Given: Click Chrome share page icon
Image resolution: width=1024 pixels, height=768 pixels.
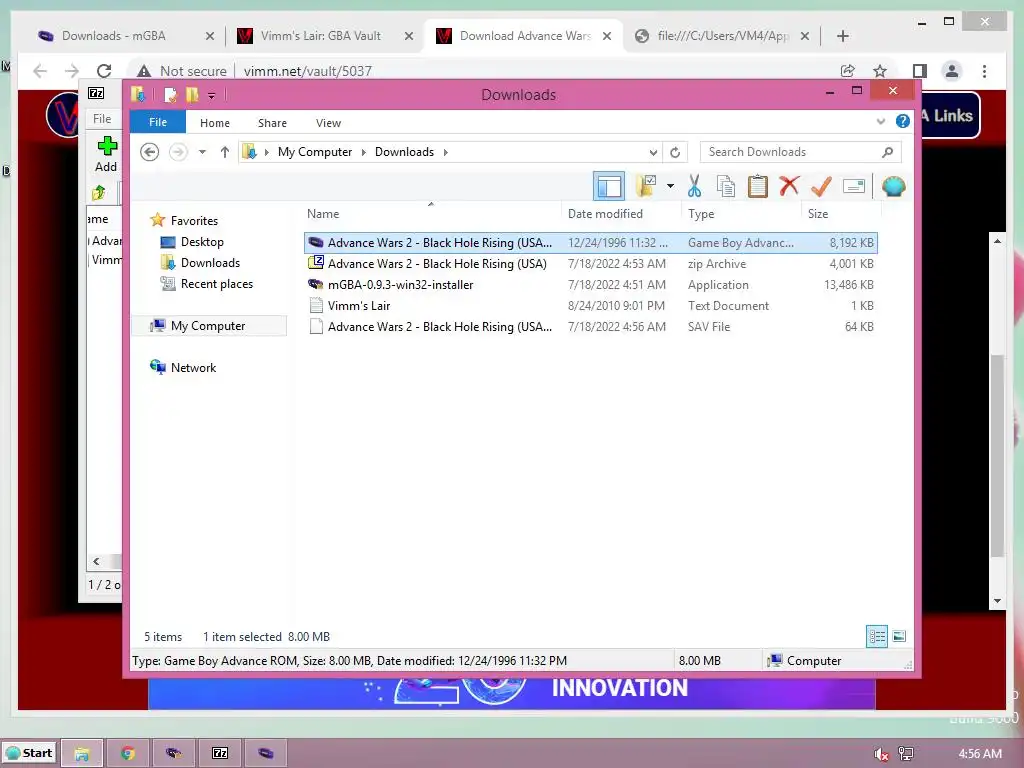Looking at the screenshot, I should 848,71.
